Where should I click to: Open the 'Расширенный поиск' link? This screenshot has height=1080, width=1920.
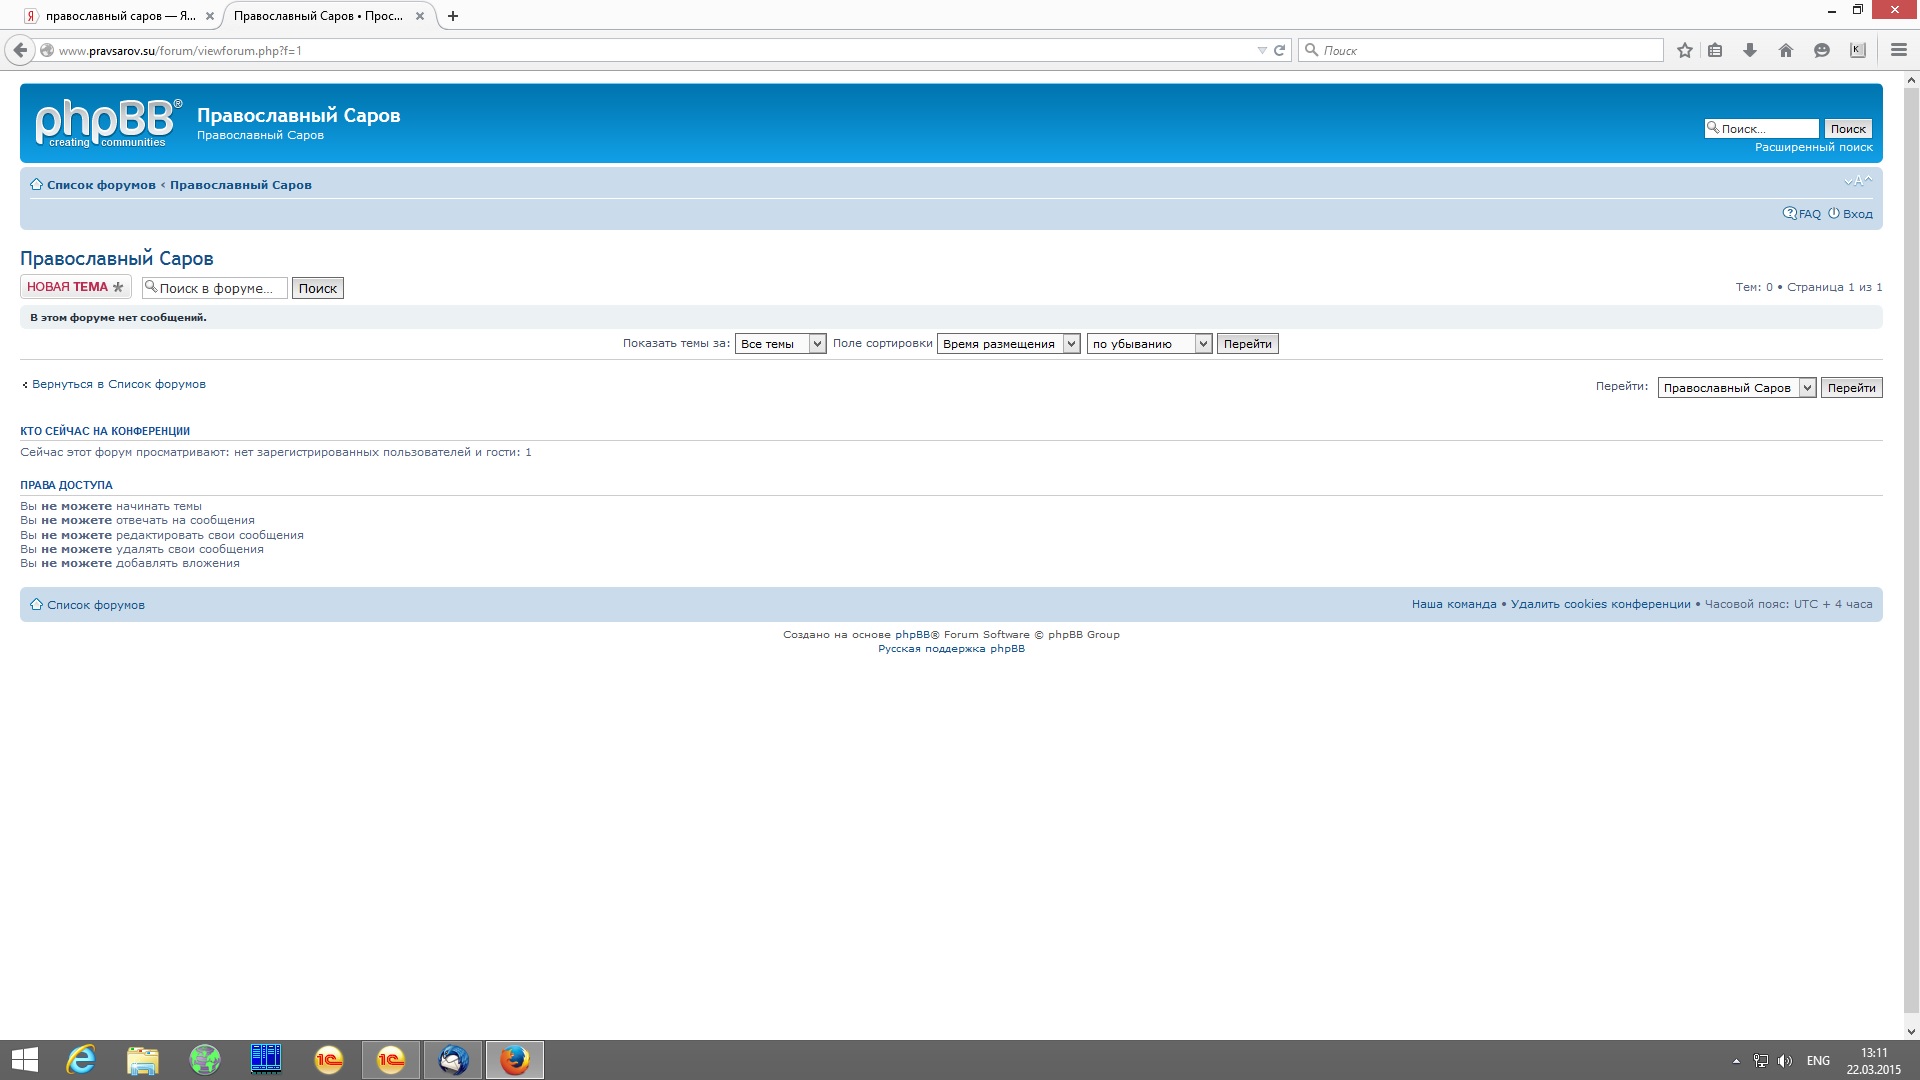click(x=1813, y=147)
